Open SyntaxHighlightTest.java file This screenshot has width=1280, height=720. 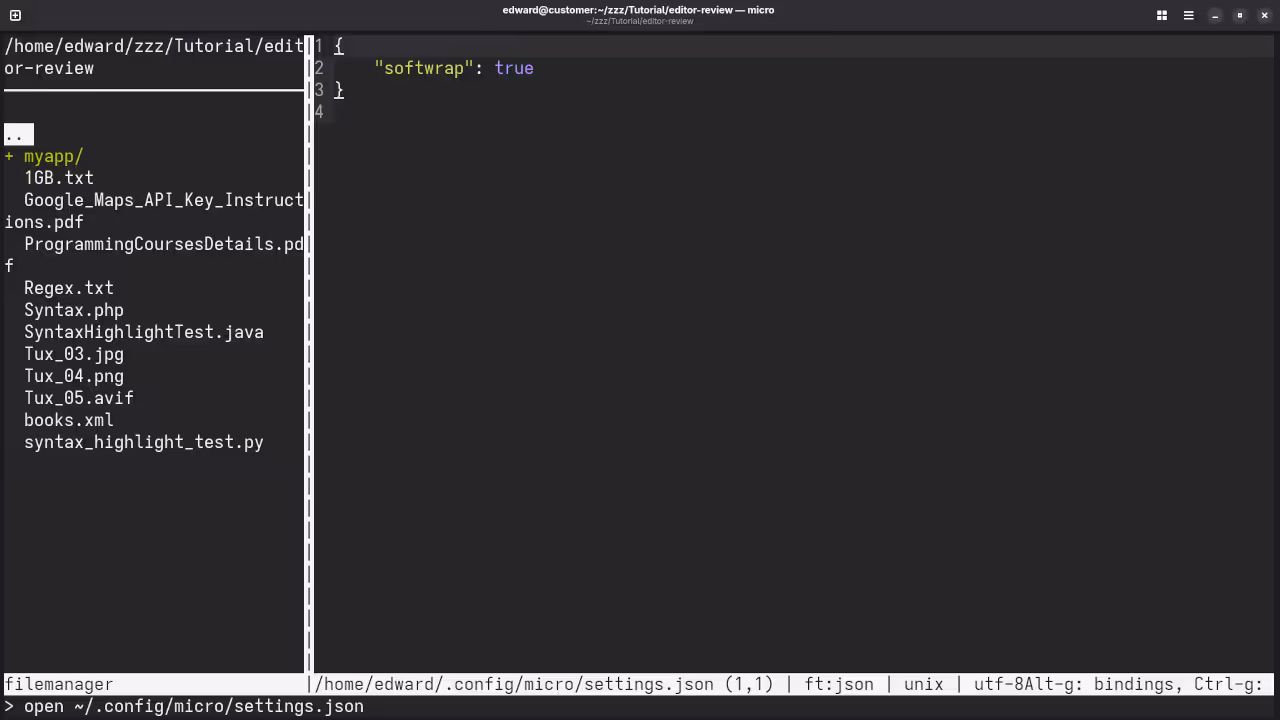point(143,332)
